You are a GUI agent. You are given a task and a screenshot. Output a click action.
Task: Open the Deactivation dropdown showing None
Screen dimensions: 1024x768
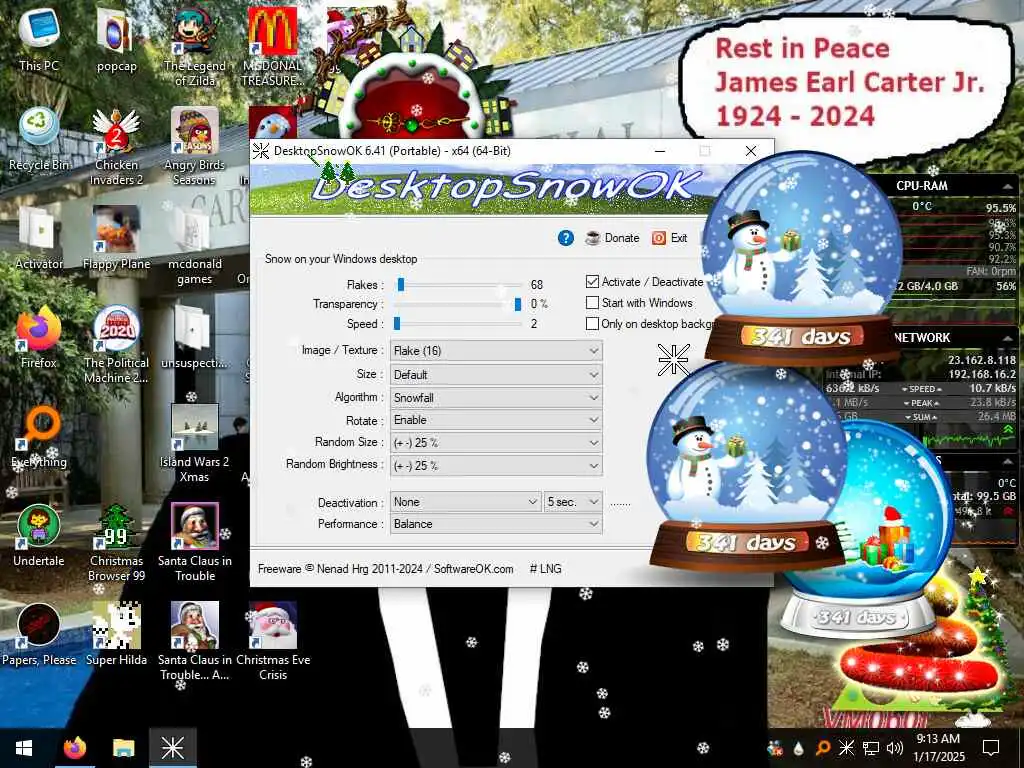(466, 502)
